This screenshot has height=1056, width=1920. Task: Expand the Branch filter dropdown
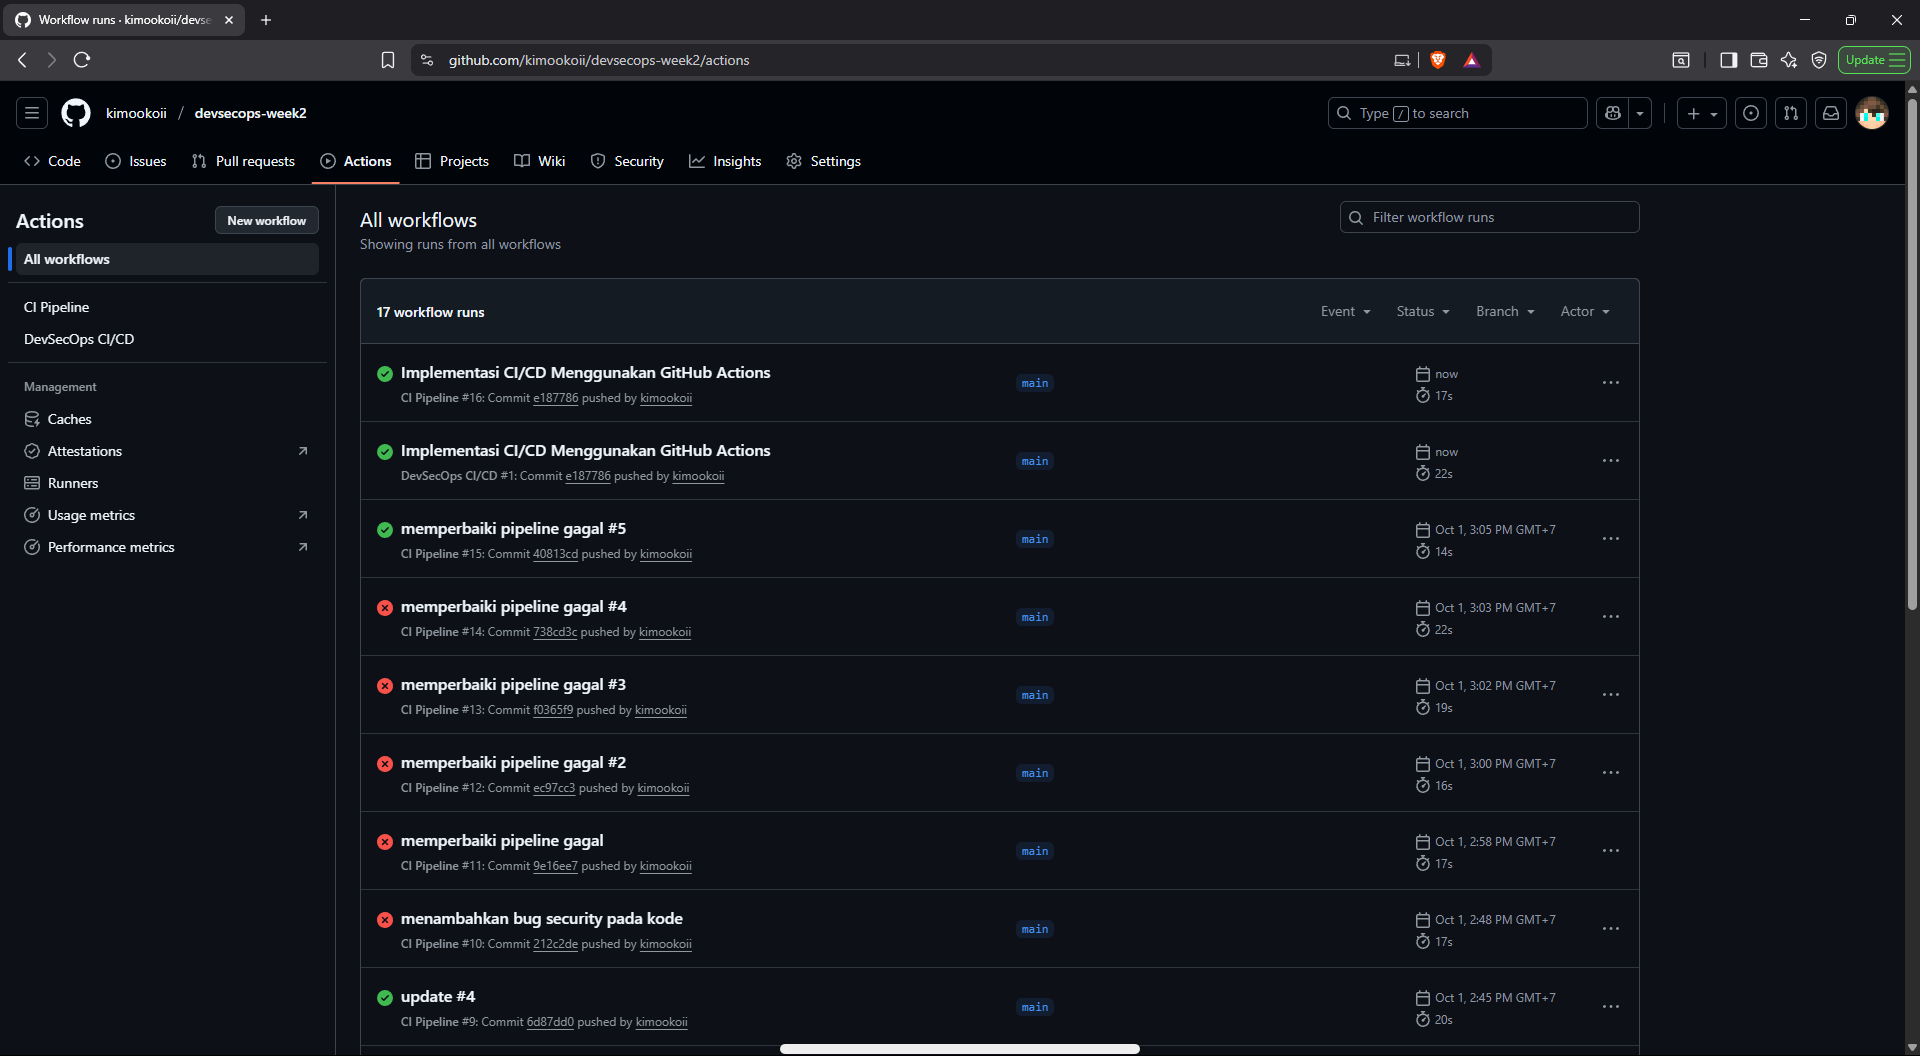click(x=1504, y=312)
